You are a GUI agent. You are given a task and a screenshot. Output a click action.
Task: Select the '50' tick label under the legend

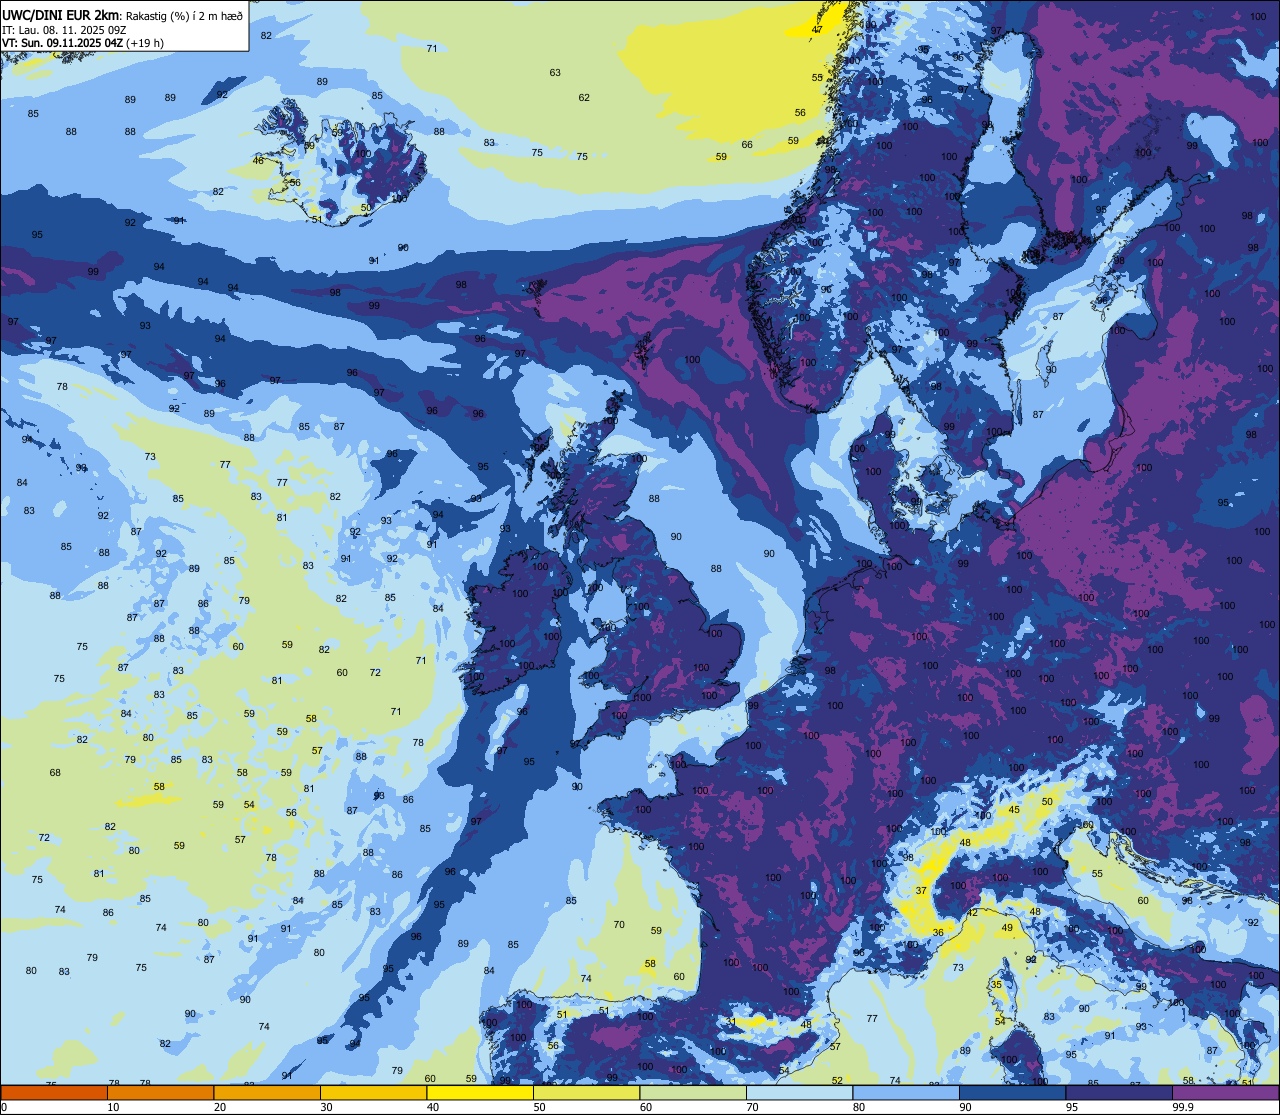(x=539, y=1107)
